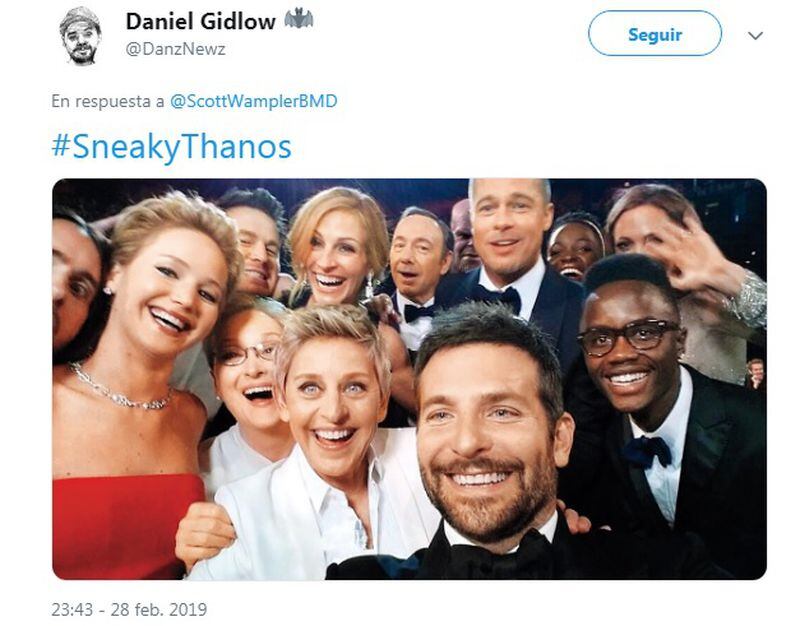Click the 'En respuesta a' reply text
The height and width of the screenshot is (626, 800).
coord(108,102)
